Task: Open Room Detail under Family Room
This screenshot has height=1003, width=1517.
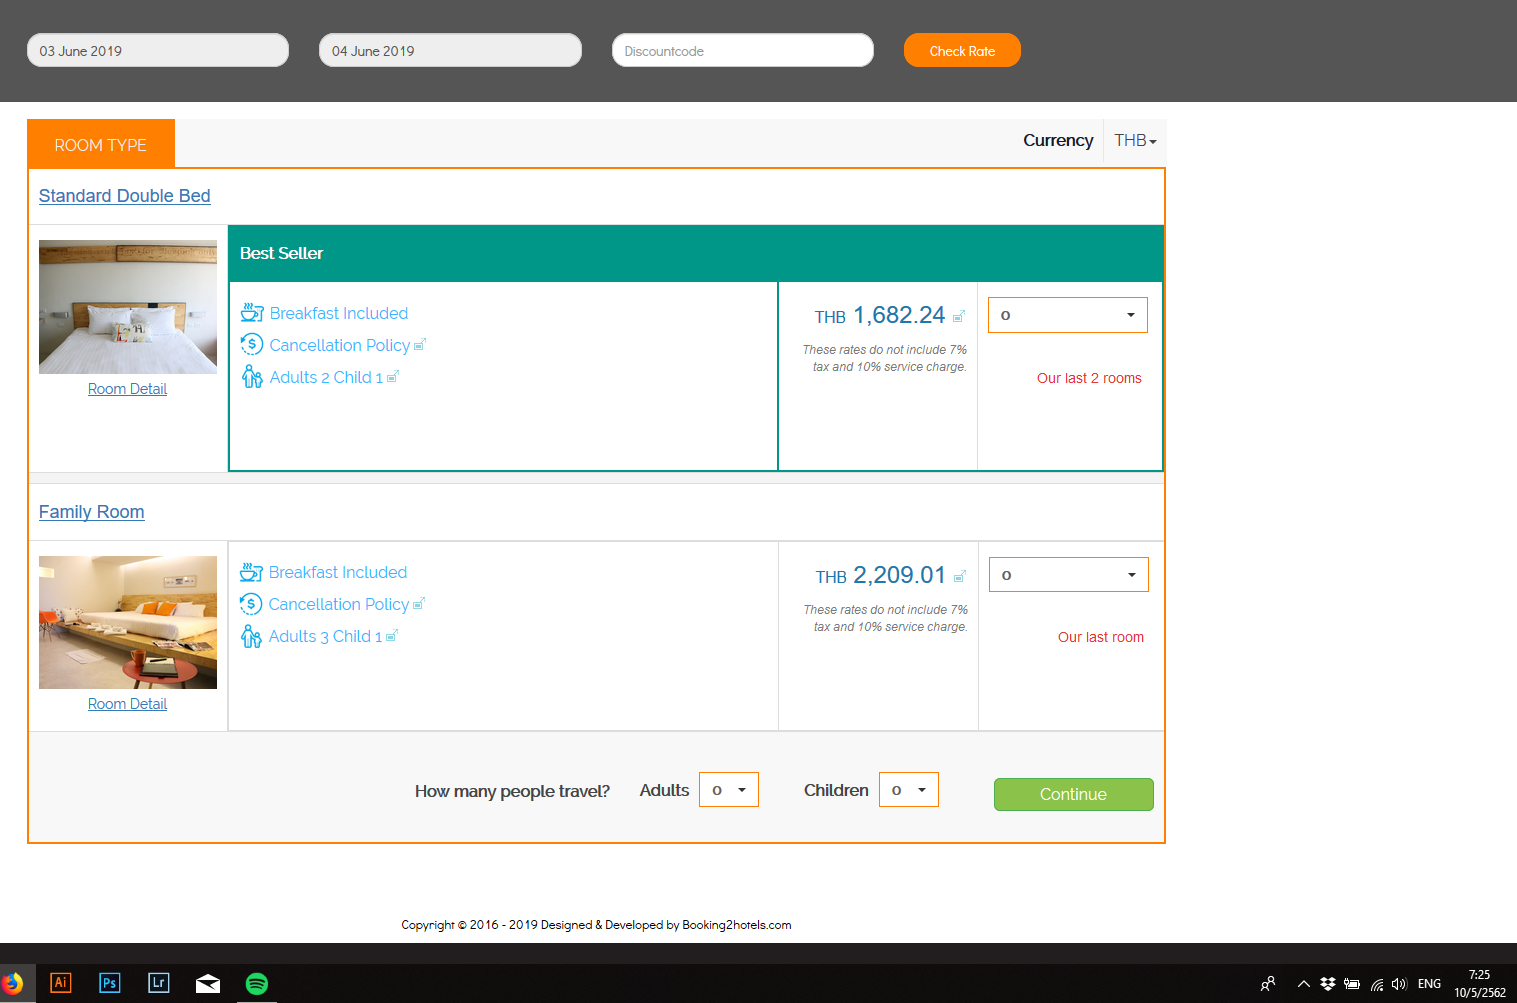Action: coord(127,704)
